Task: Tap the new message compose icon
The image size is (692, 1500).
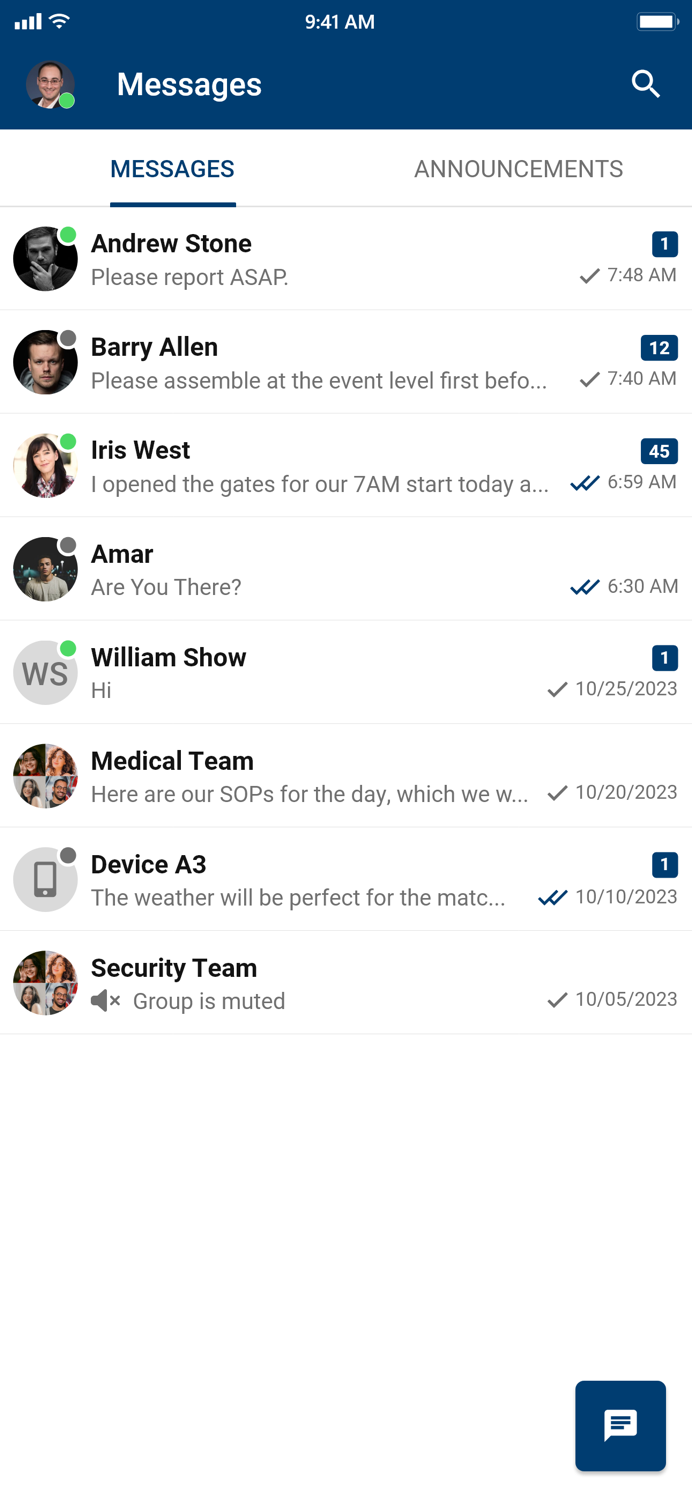Action: (x=620, y=1426)
